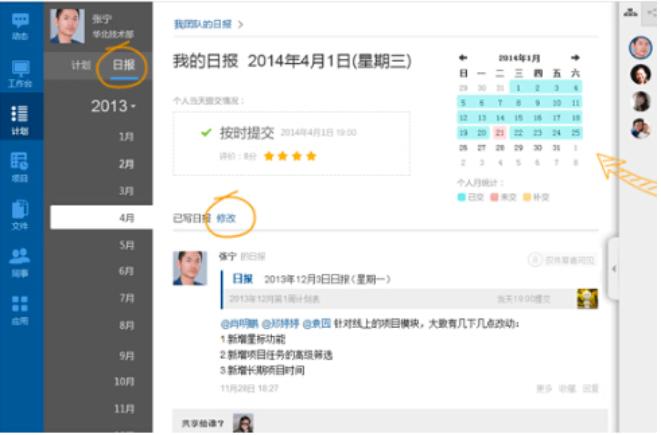Click the 按时提交 status text
This screenshot has width=661, height=435.
[x=247, y=133]
